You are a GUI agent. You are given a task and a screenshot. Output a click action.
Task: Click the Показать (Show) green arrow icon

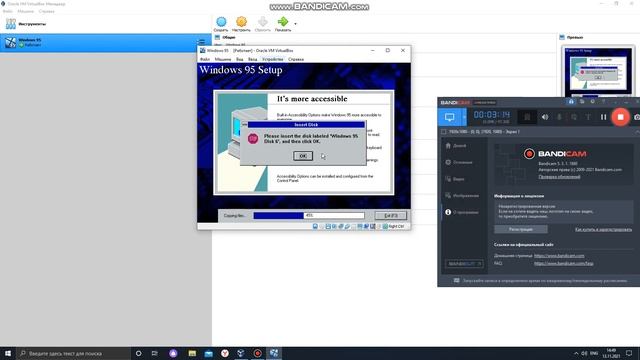click(x=283, y=24)
